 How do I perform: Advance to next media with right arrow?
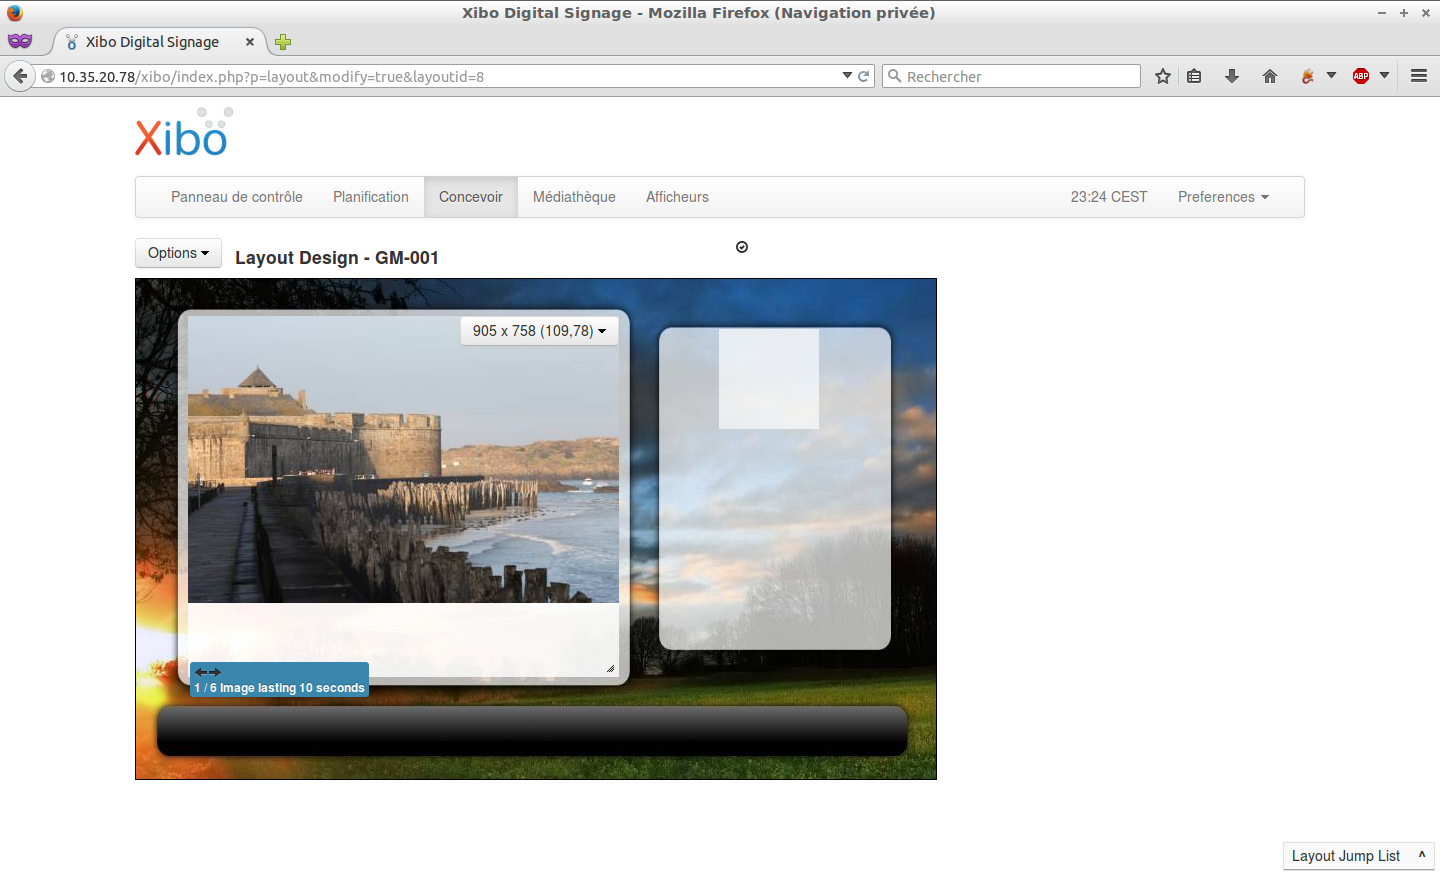click(x=215, y=673)
